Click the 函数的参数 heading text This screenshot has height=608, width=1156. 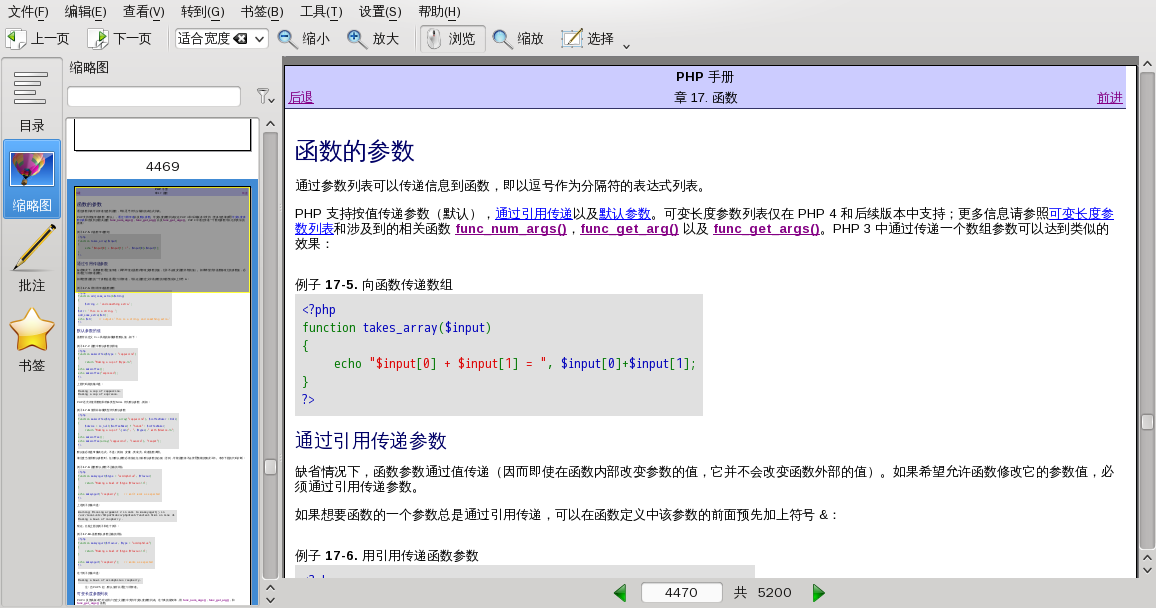355,151
